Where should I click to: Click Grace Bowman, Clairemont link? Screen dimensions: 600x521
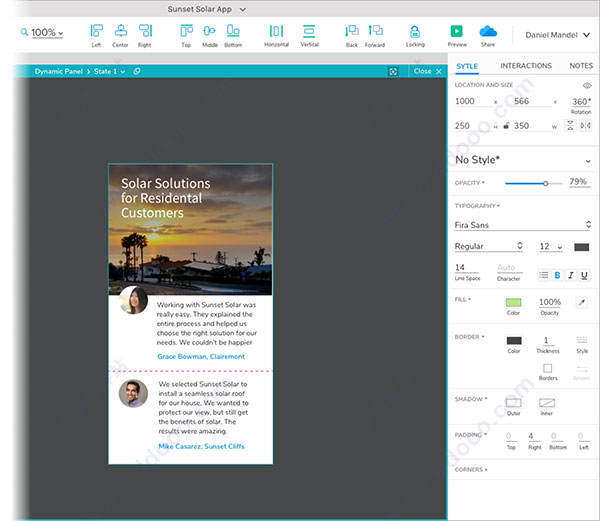pos(201,357)
